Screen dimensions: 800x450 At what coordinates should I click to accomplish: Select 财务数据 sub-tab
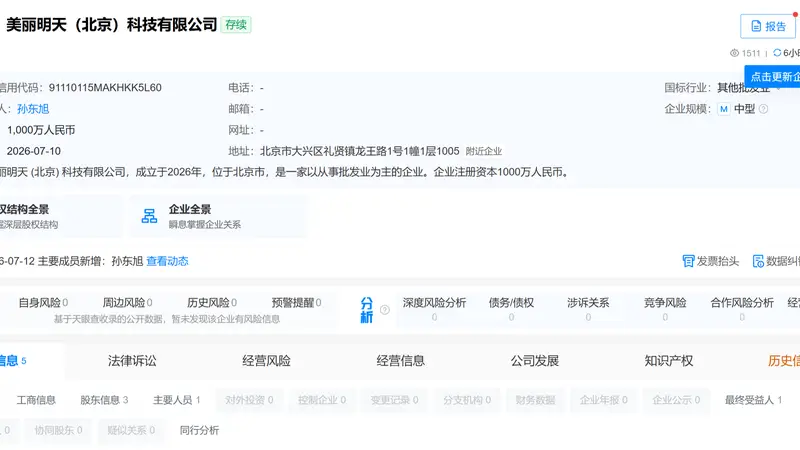tap(535, 400)
